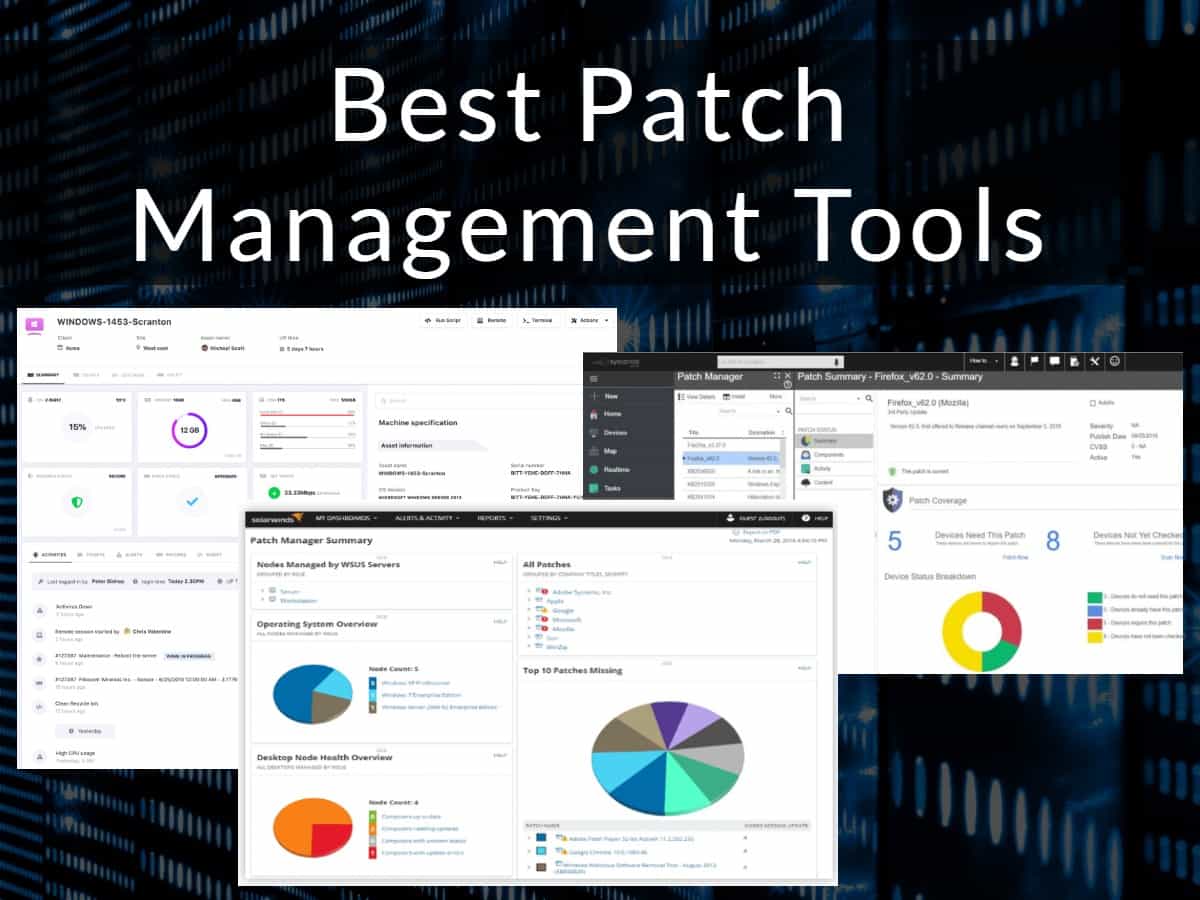The image size is (1200, 900).
Task: Click the yellow legend color swatch
Action: [x=1094, y=636]
